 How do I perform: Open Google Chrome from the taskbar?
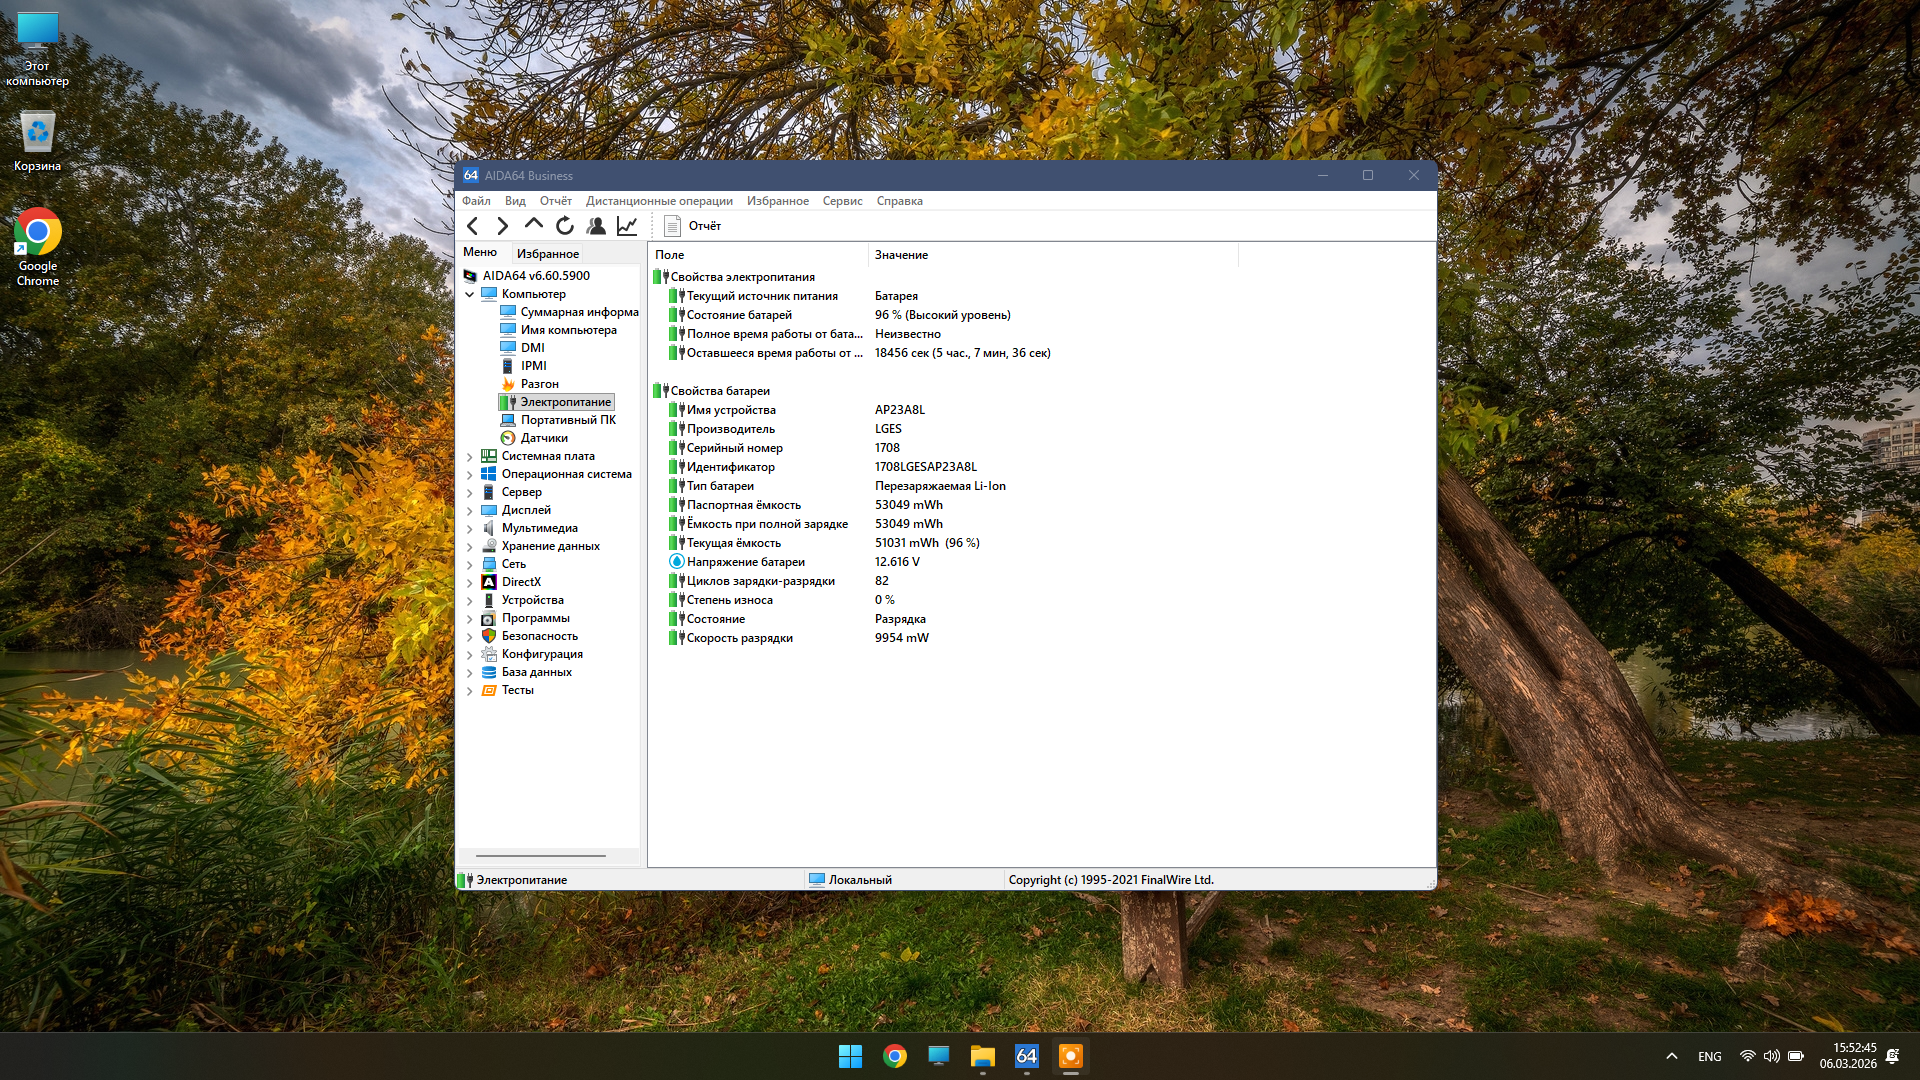point(895,1056)
